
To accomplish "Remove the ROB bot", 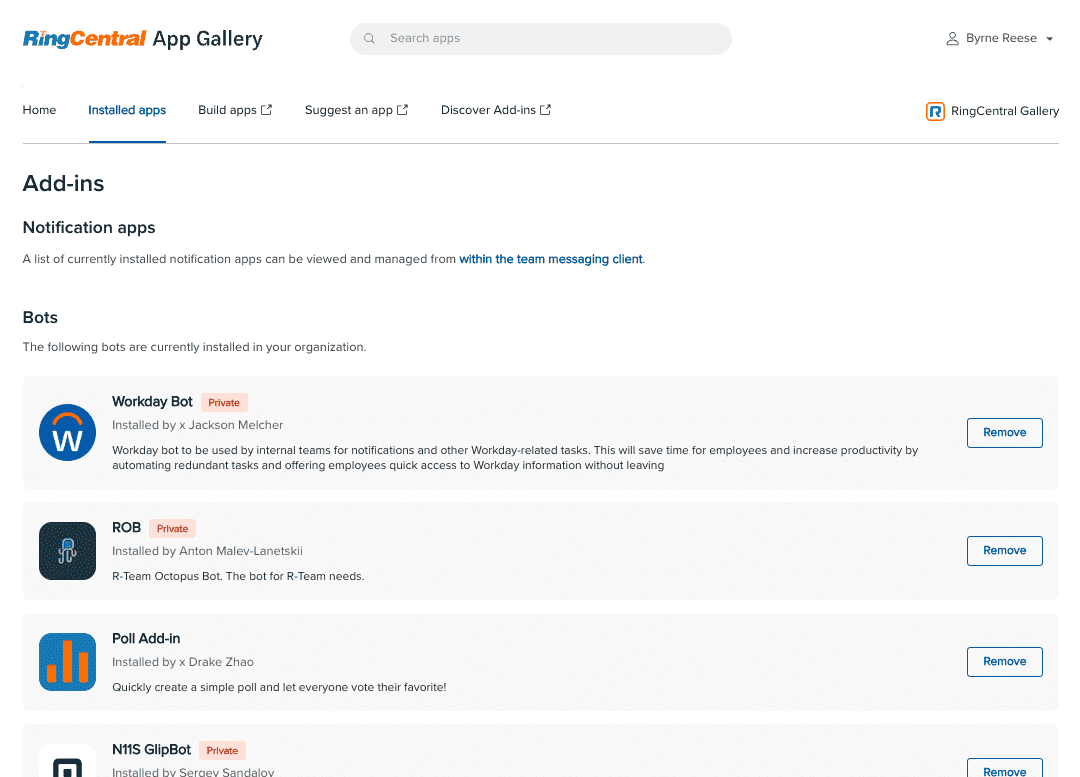I will 1004,551.
